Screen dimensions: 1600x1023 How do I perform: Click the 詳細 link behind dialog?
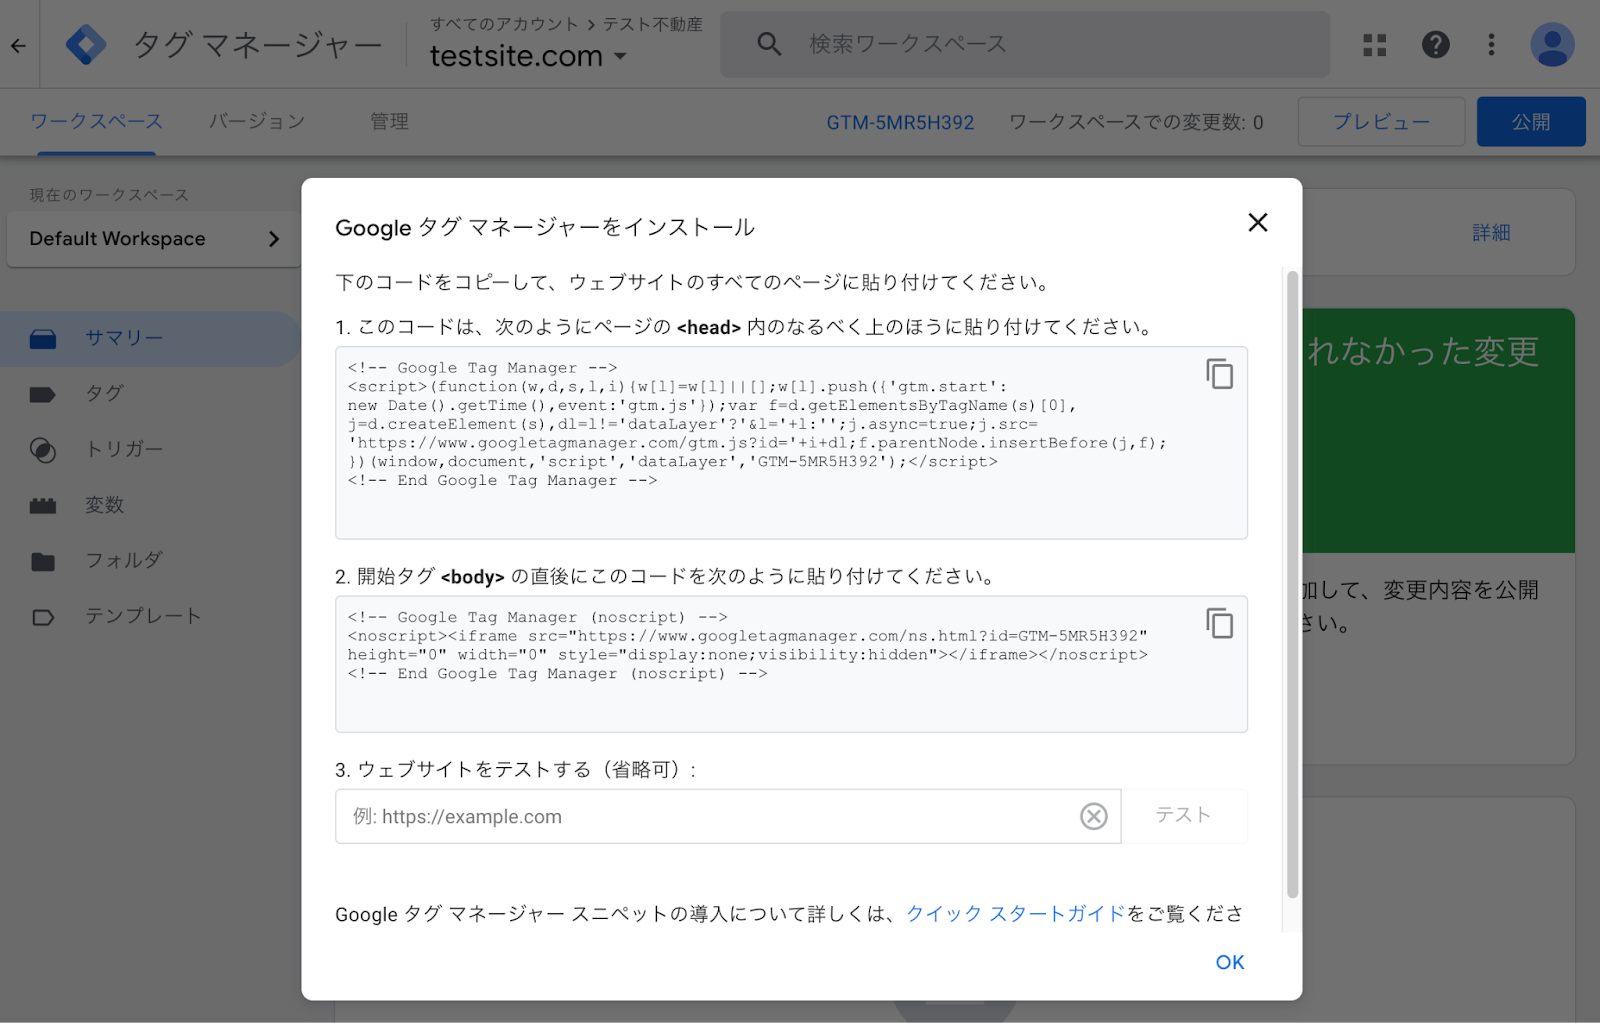(1491, 233)
